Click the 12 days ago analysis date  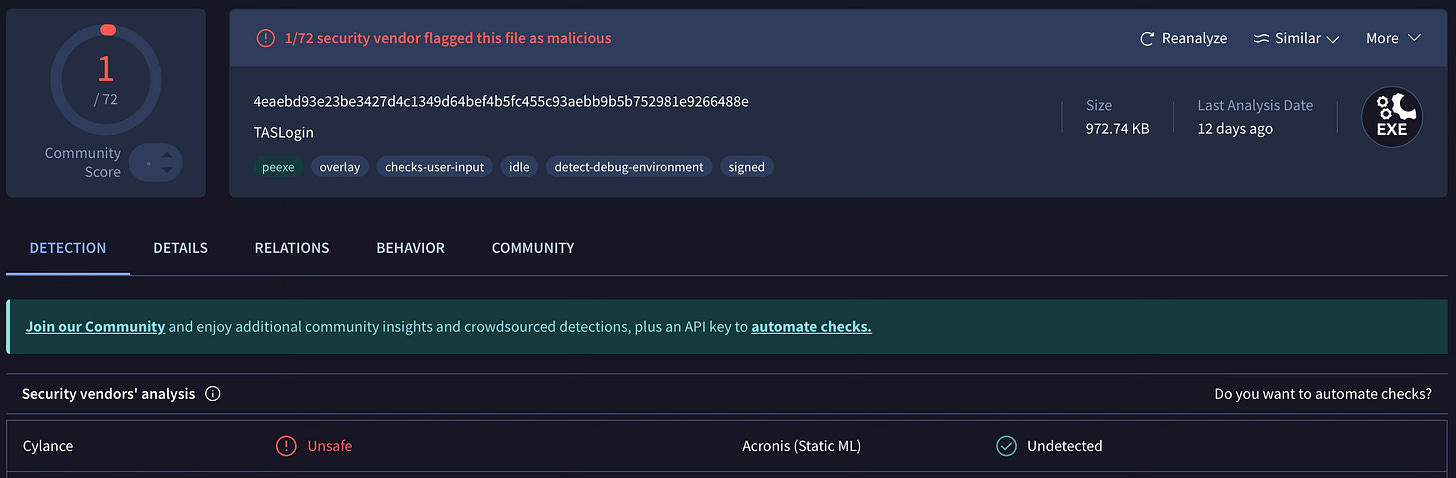[1236, 129]
